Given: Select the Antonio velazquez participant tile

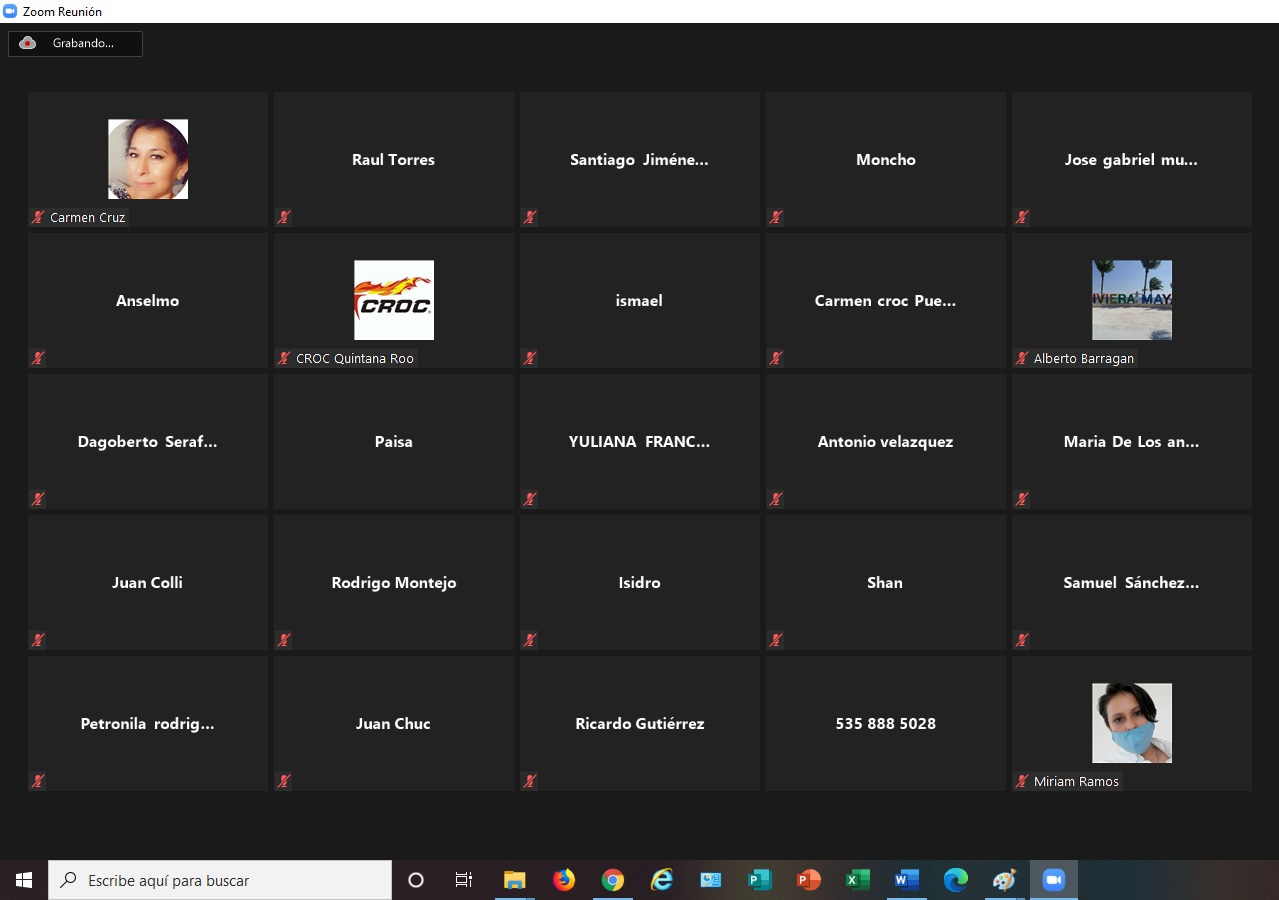Looking at the screenshot, I should click(x=885, y=441).
